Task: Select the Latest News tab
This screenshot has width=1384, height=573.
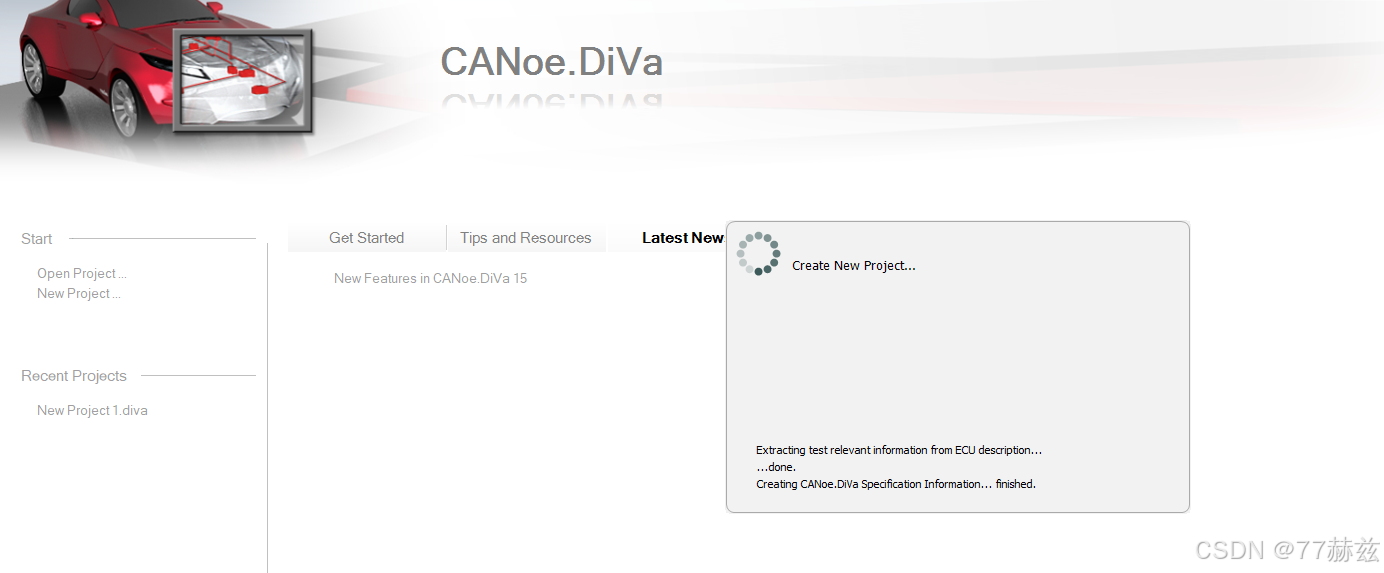Action: click(x=682, y=238)
